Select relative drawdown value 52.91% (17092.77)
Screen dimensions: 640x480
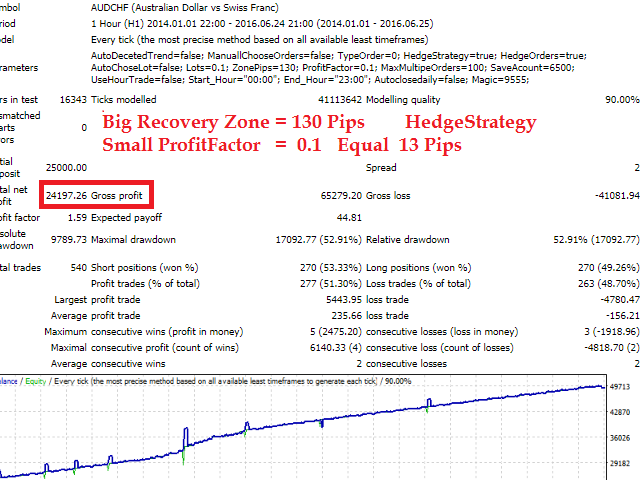(596, 240)
